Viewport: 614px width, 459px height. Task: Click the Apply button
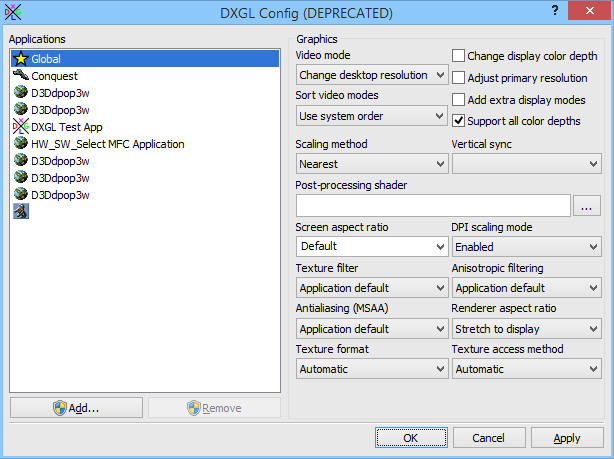point(567,437)
